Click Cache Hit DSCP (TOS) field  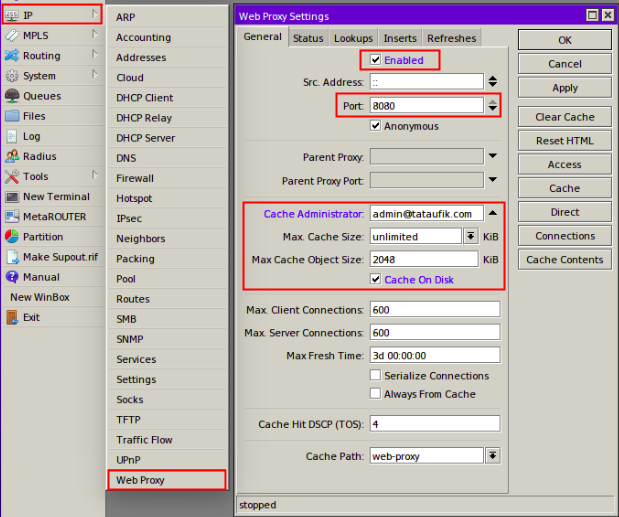435,424
